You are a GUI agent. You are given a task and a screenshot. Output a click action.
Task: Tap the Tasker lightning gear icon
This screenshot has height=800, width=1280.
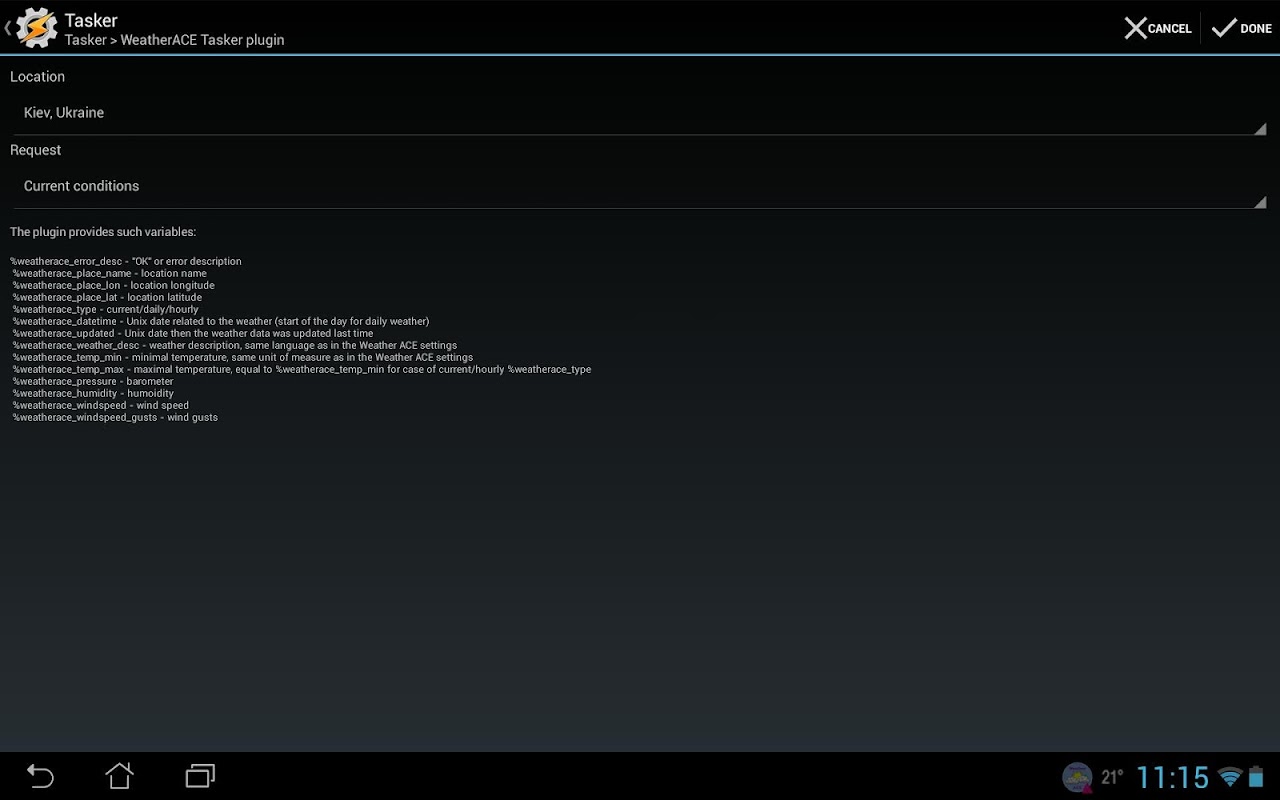click(37, 28)
